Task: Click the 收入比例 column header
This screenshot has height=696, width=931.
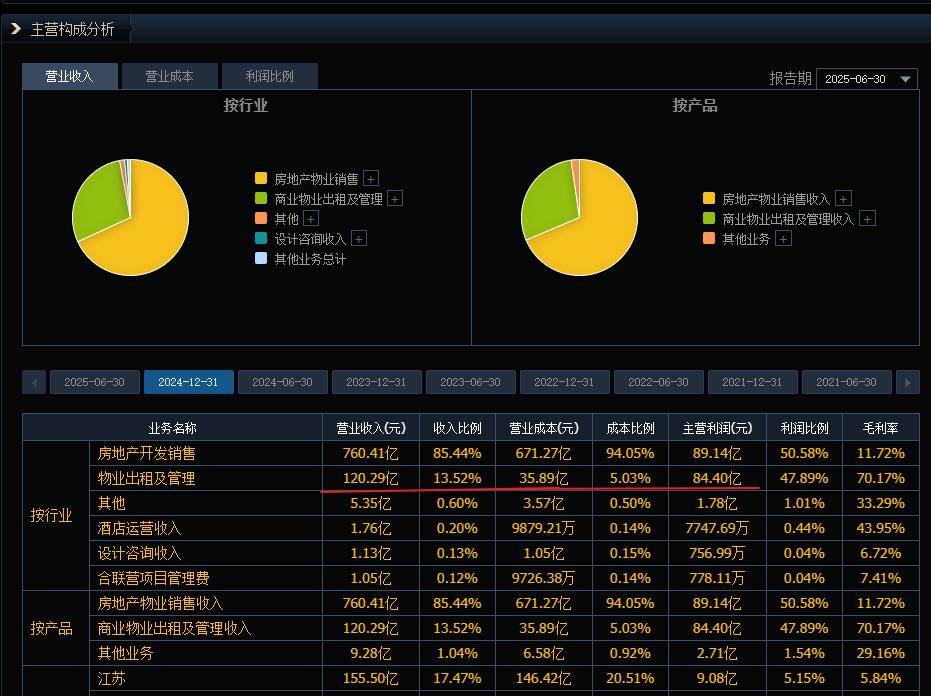Action: 457,428
